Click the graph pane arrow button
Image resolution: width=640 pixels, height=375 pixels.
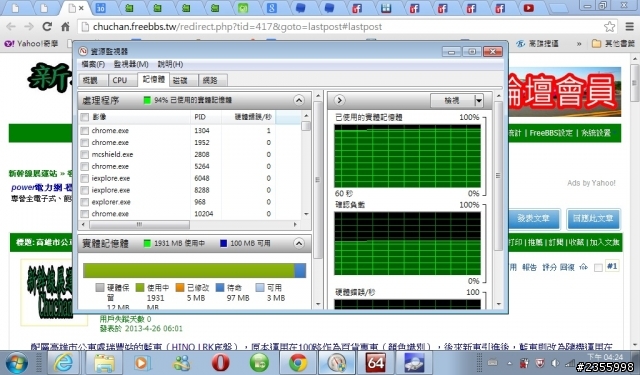click(339, 100)
